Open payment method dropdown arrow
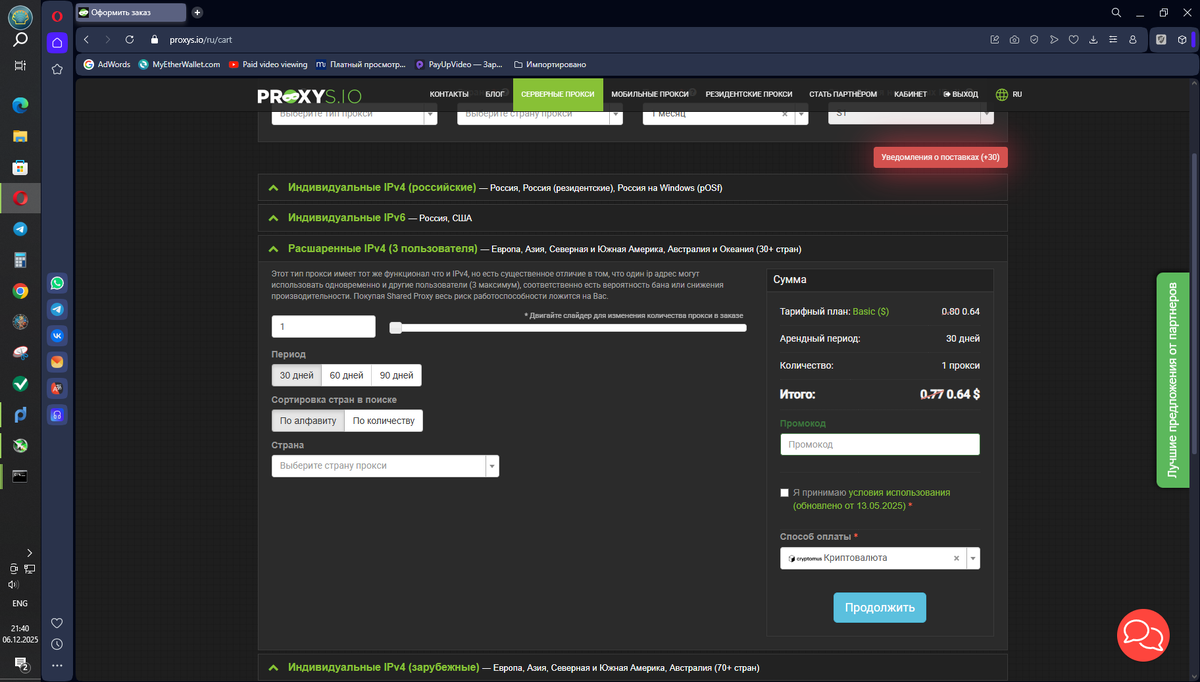The height and width of the screenshot is (682, 1200). [973, 558]
